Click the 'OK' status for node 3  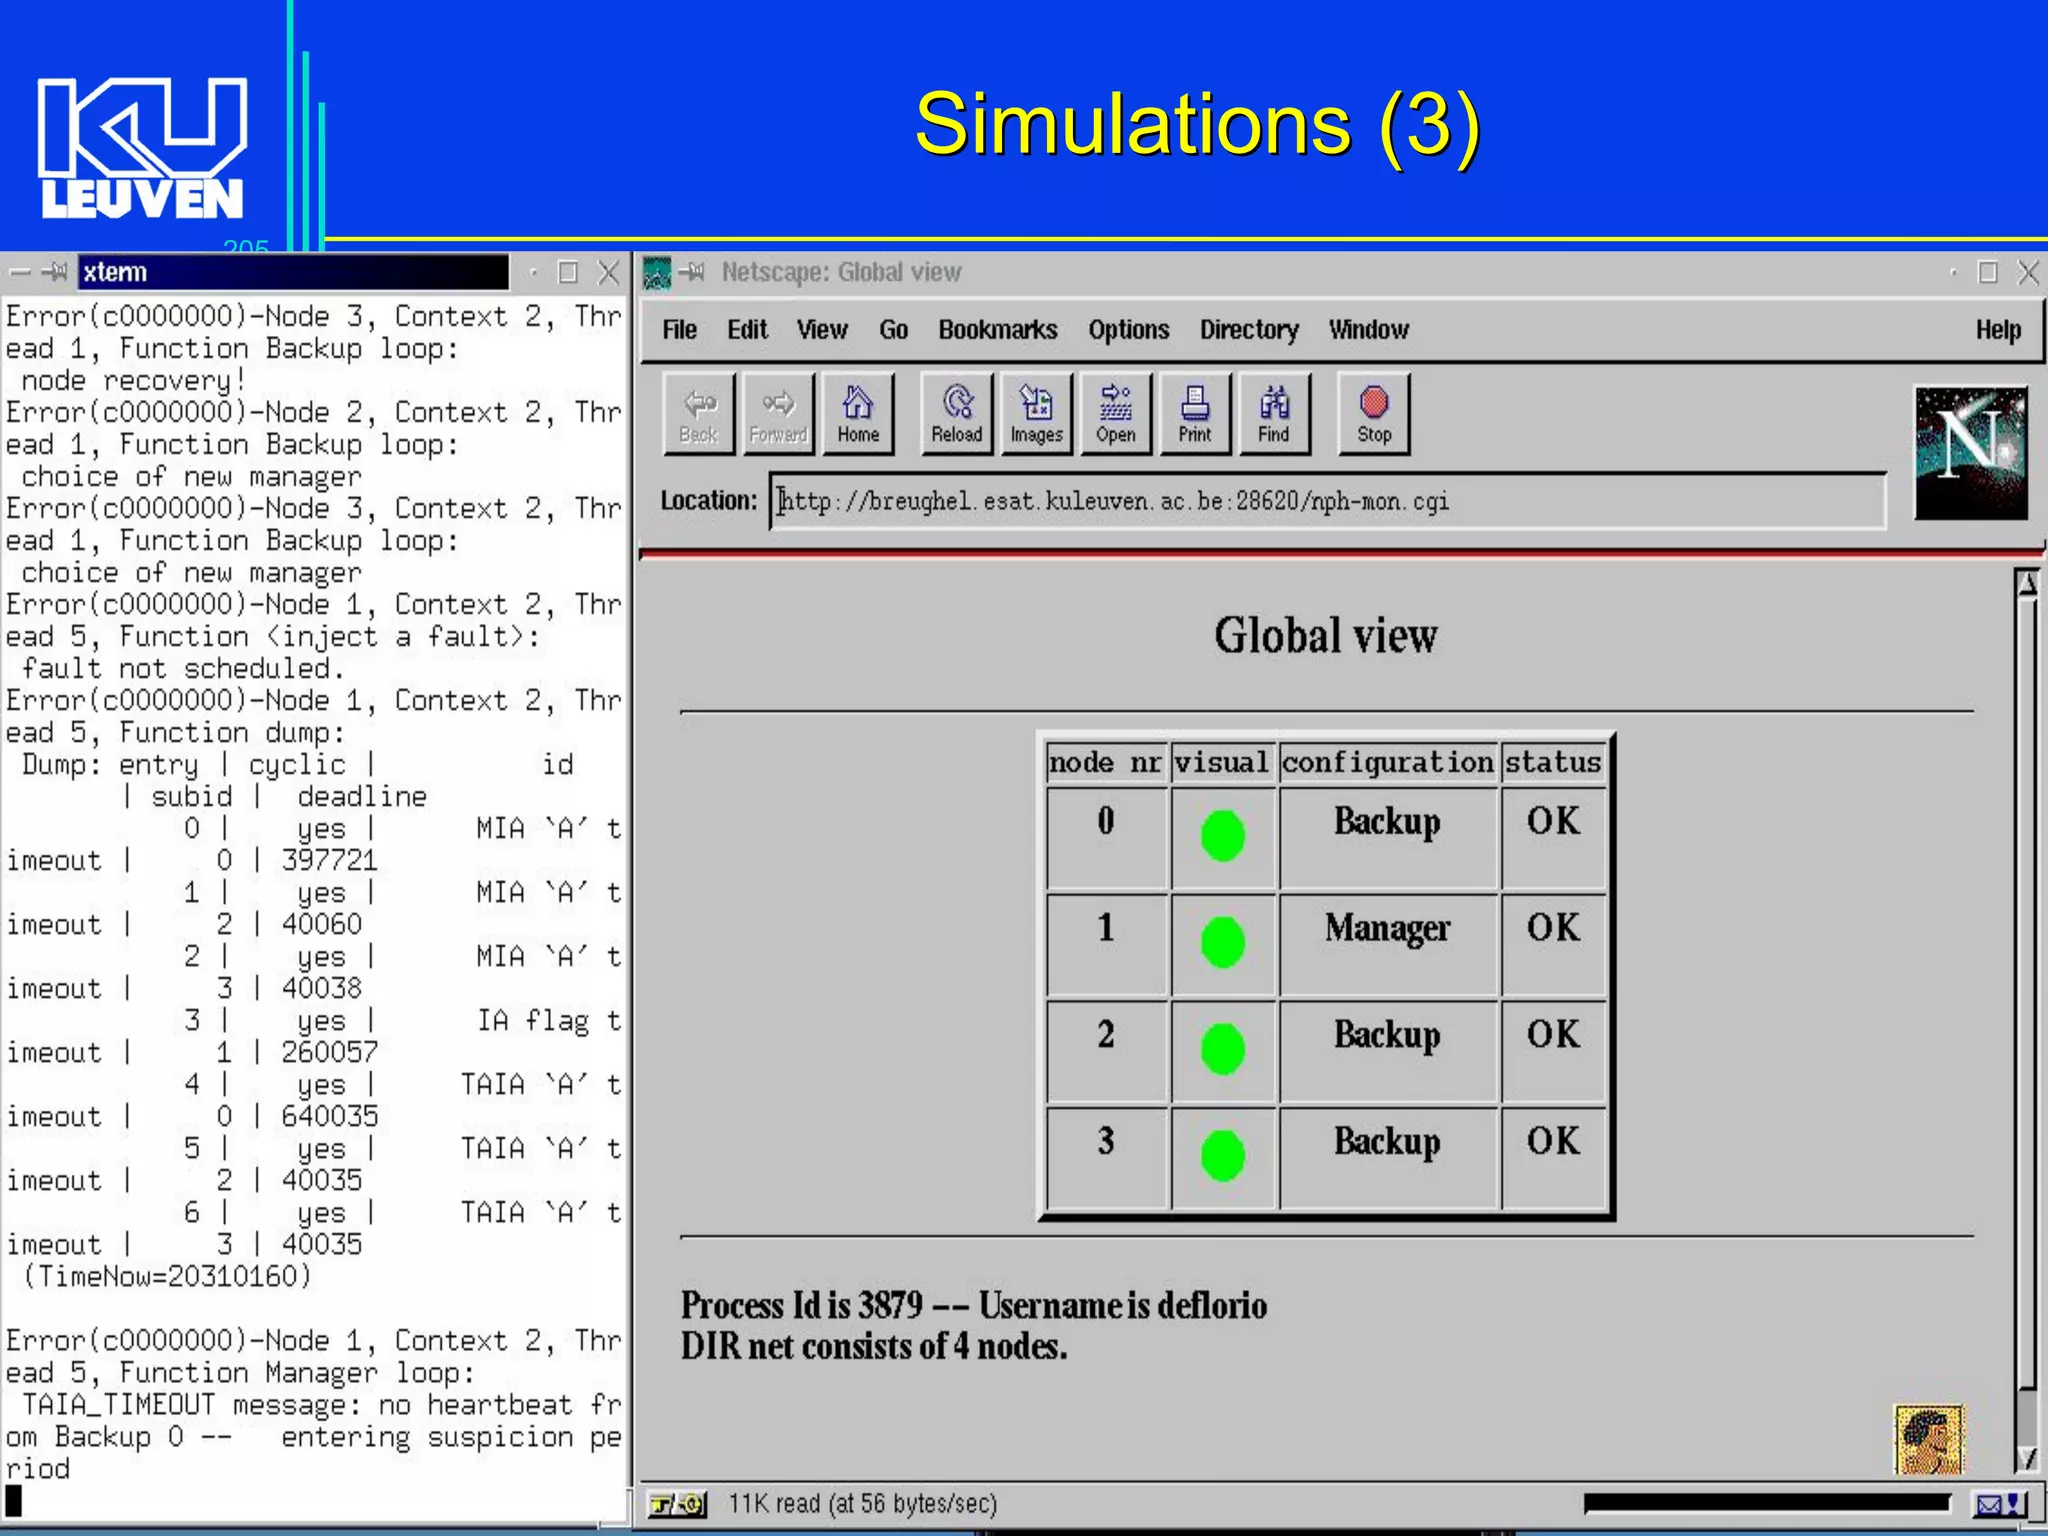tap(1553, 1141)
